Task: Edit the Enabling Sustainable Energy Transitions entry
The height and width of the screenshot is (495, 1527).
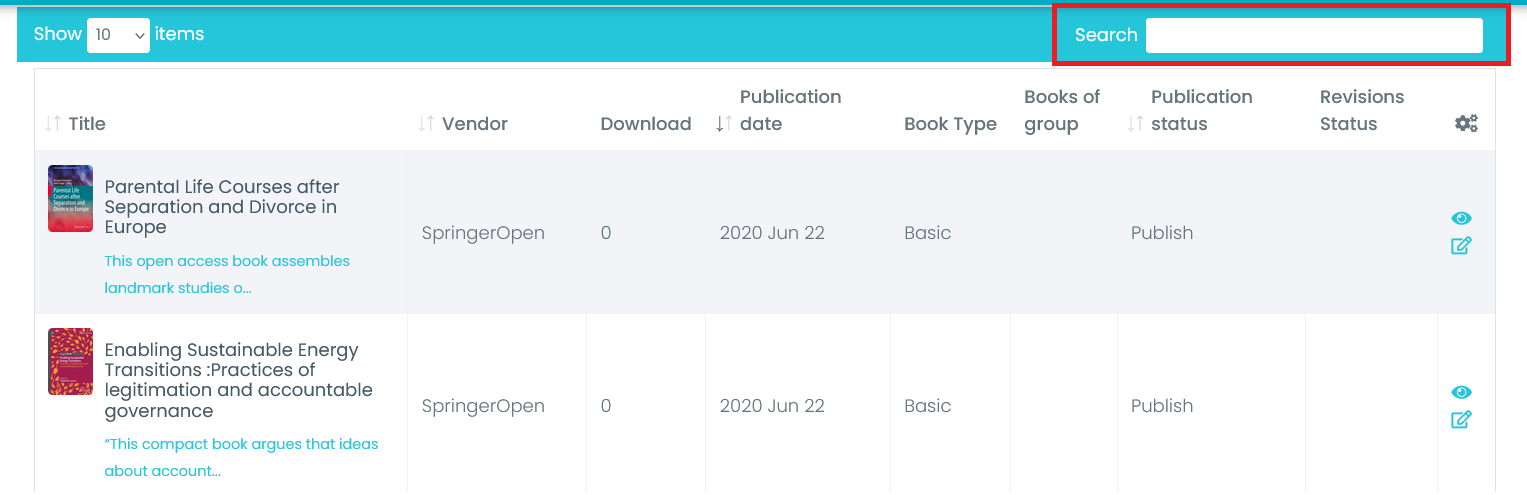Action: click(1461, 420)
